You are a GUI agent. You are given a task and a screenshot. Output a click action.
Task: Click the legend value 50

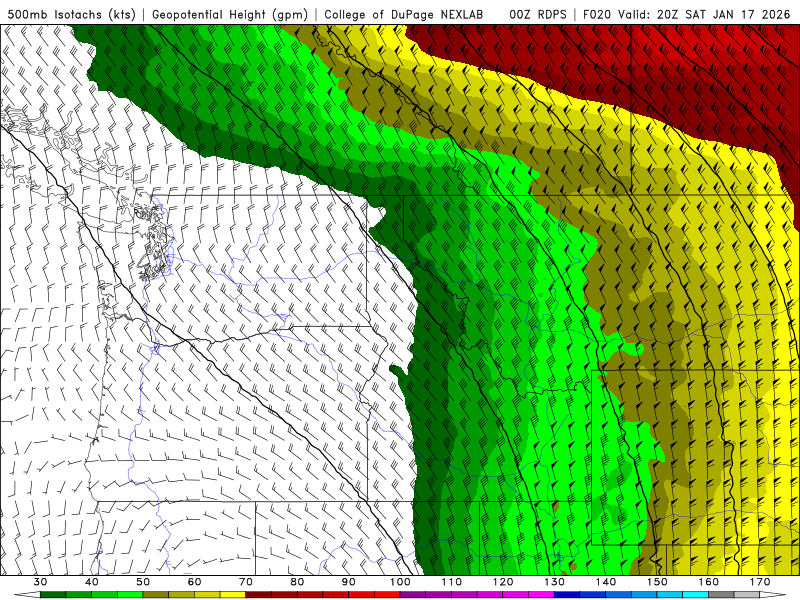pyautogui.click(x=143, y=582)
